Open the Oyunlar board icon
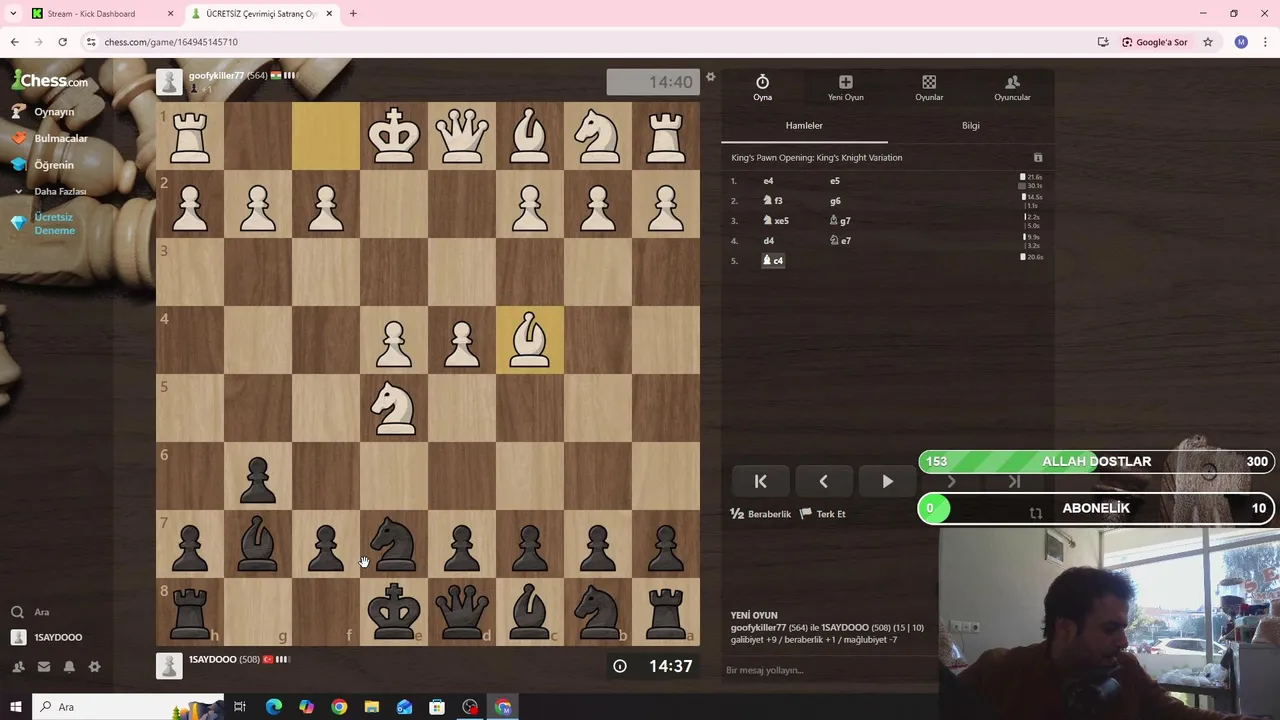 [929, 87]
